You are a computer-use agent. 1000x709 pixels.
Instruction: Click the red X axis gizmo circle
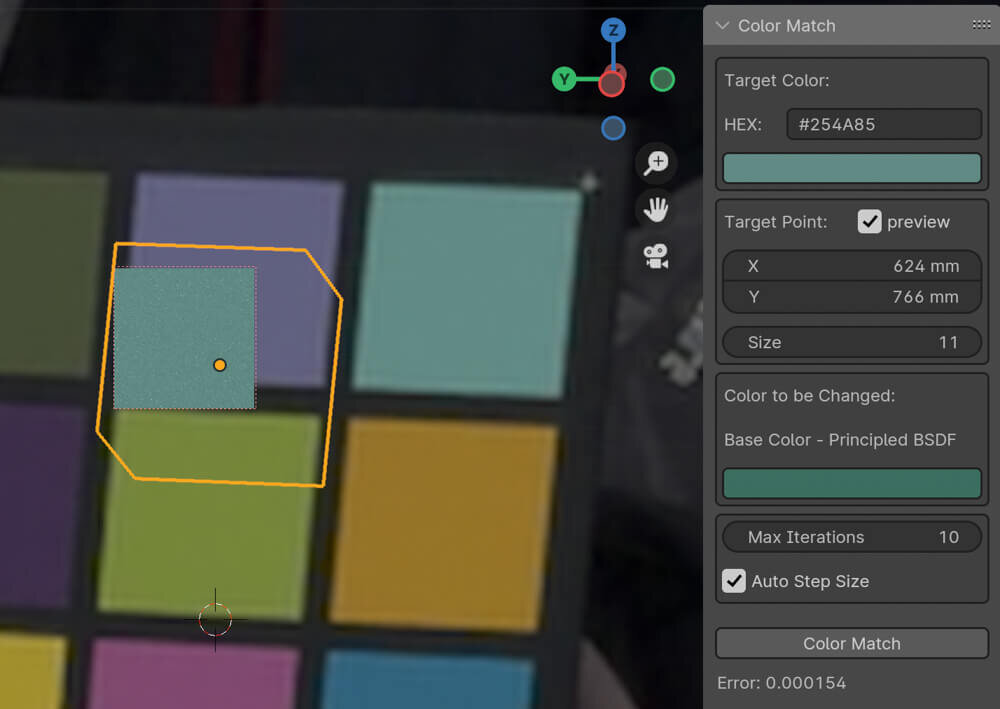tap(612, 84)
